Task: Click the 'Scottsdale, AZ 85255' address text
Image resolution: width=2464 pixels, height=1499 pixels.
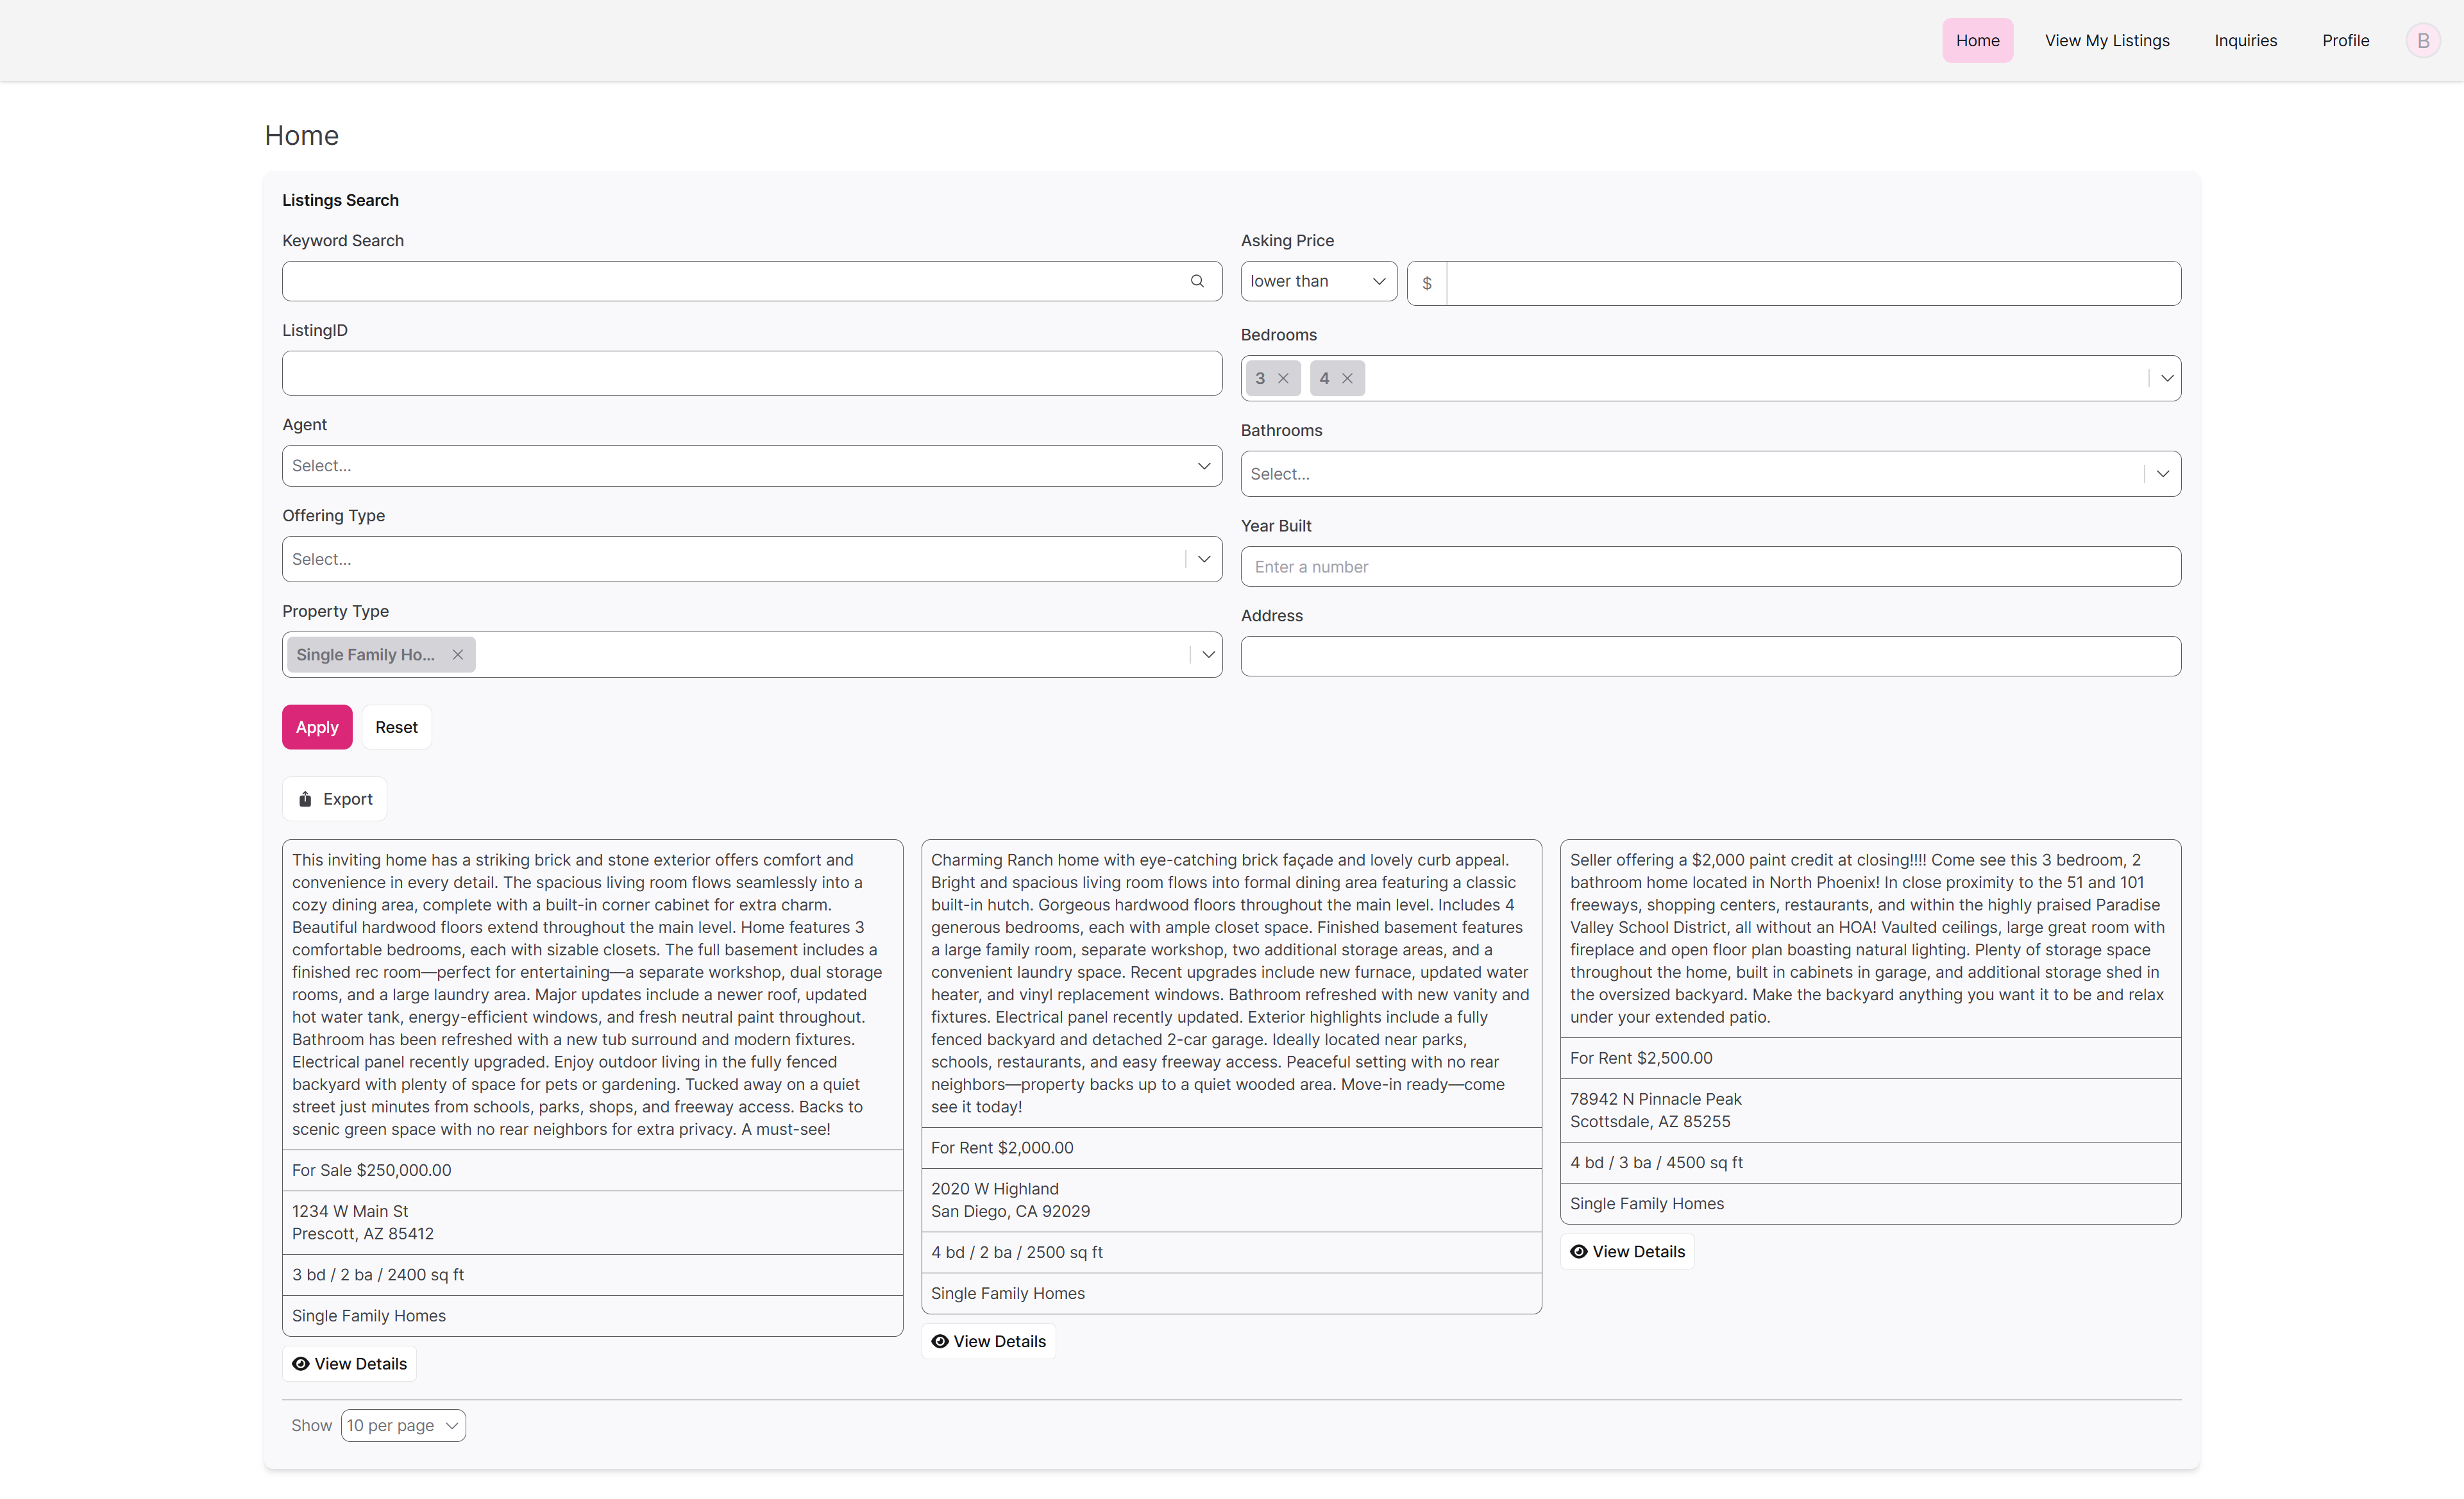Action: [x=1650, y=1121]
